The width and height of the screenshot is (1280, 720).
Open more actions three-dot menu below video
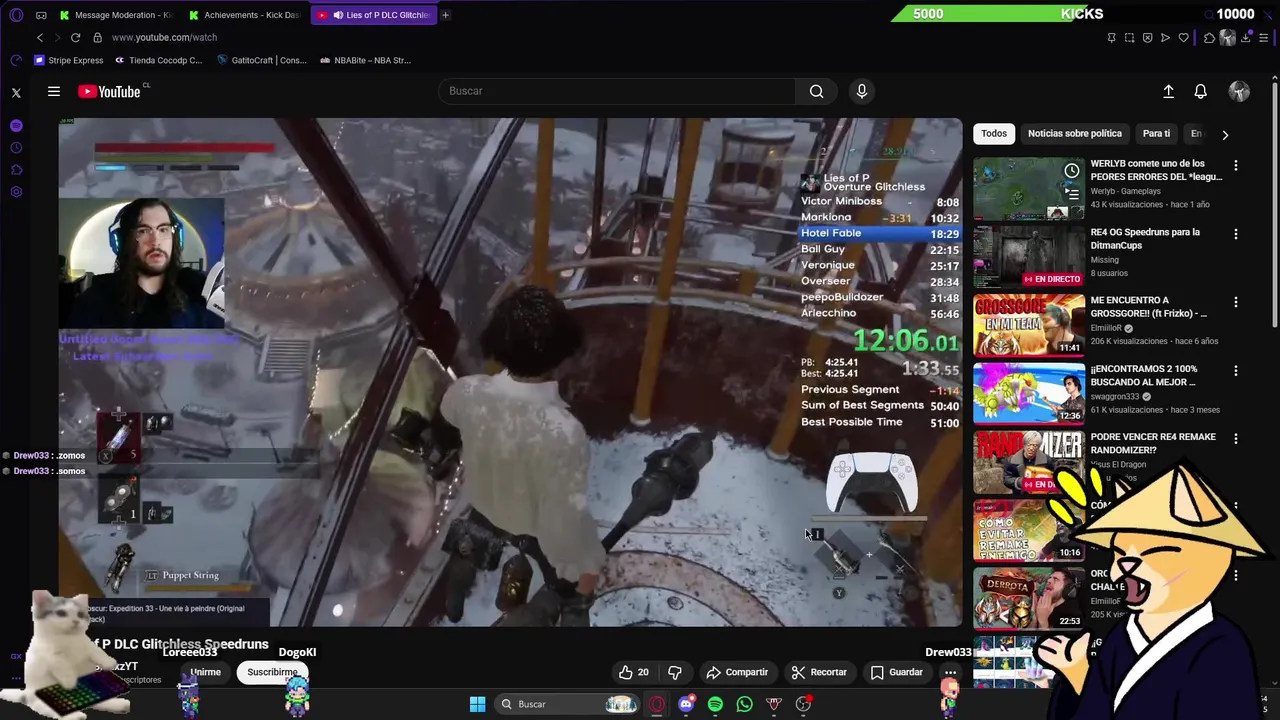click(950, 672)
